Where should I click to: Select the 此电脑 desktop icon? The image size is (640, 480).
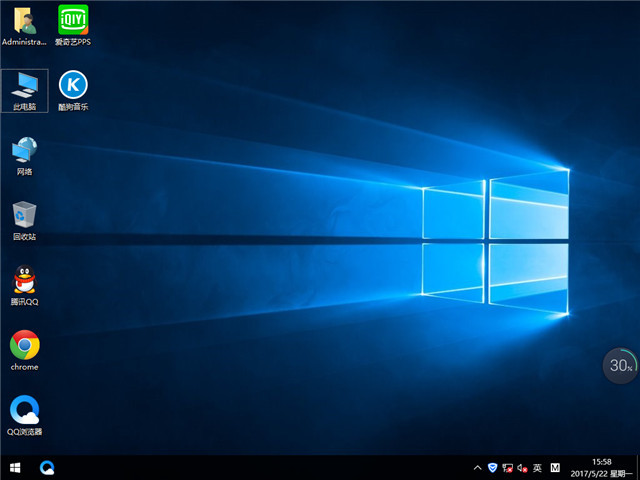click(24, 91)
